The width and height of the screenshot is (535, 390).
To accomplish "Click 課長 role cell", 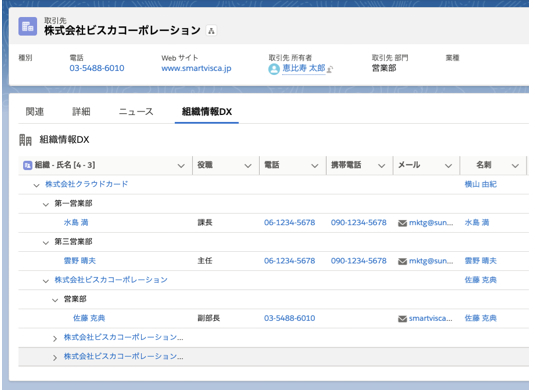I will pos(205,222).
